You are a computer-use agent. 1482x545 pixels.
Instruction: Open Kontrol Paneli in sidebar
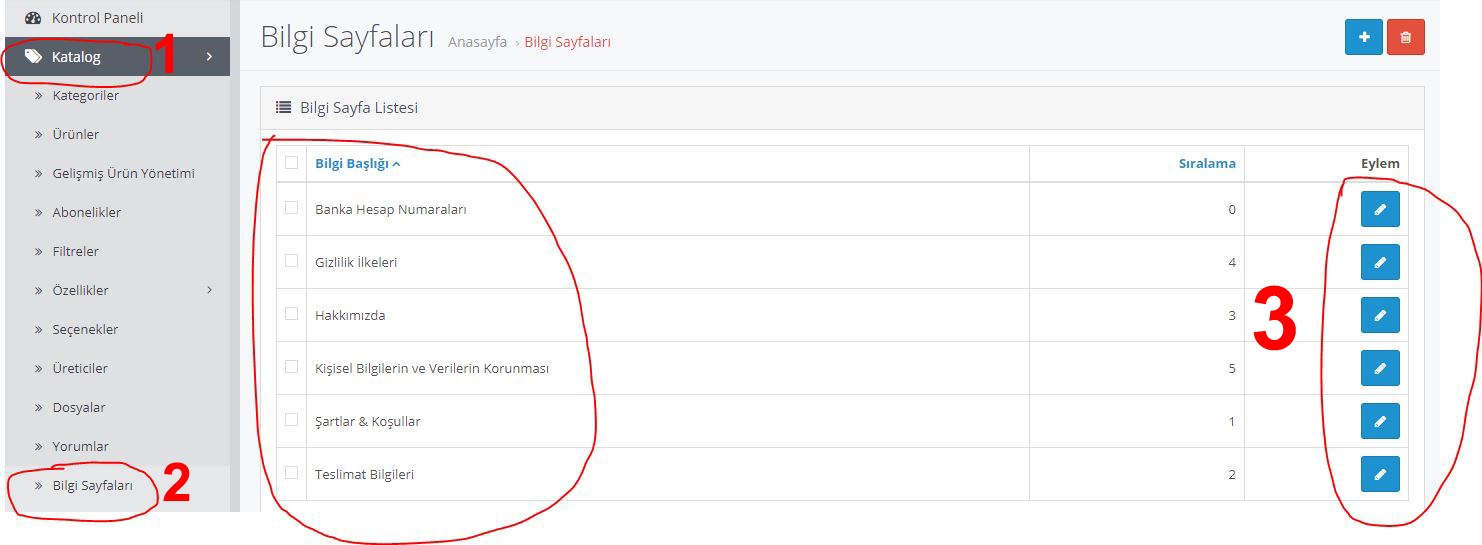(x=97, y=18)
